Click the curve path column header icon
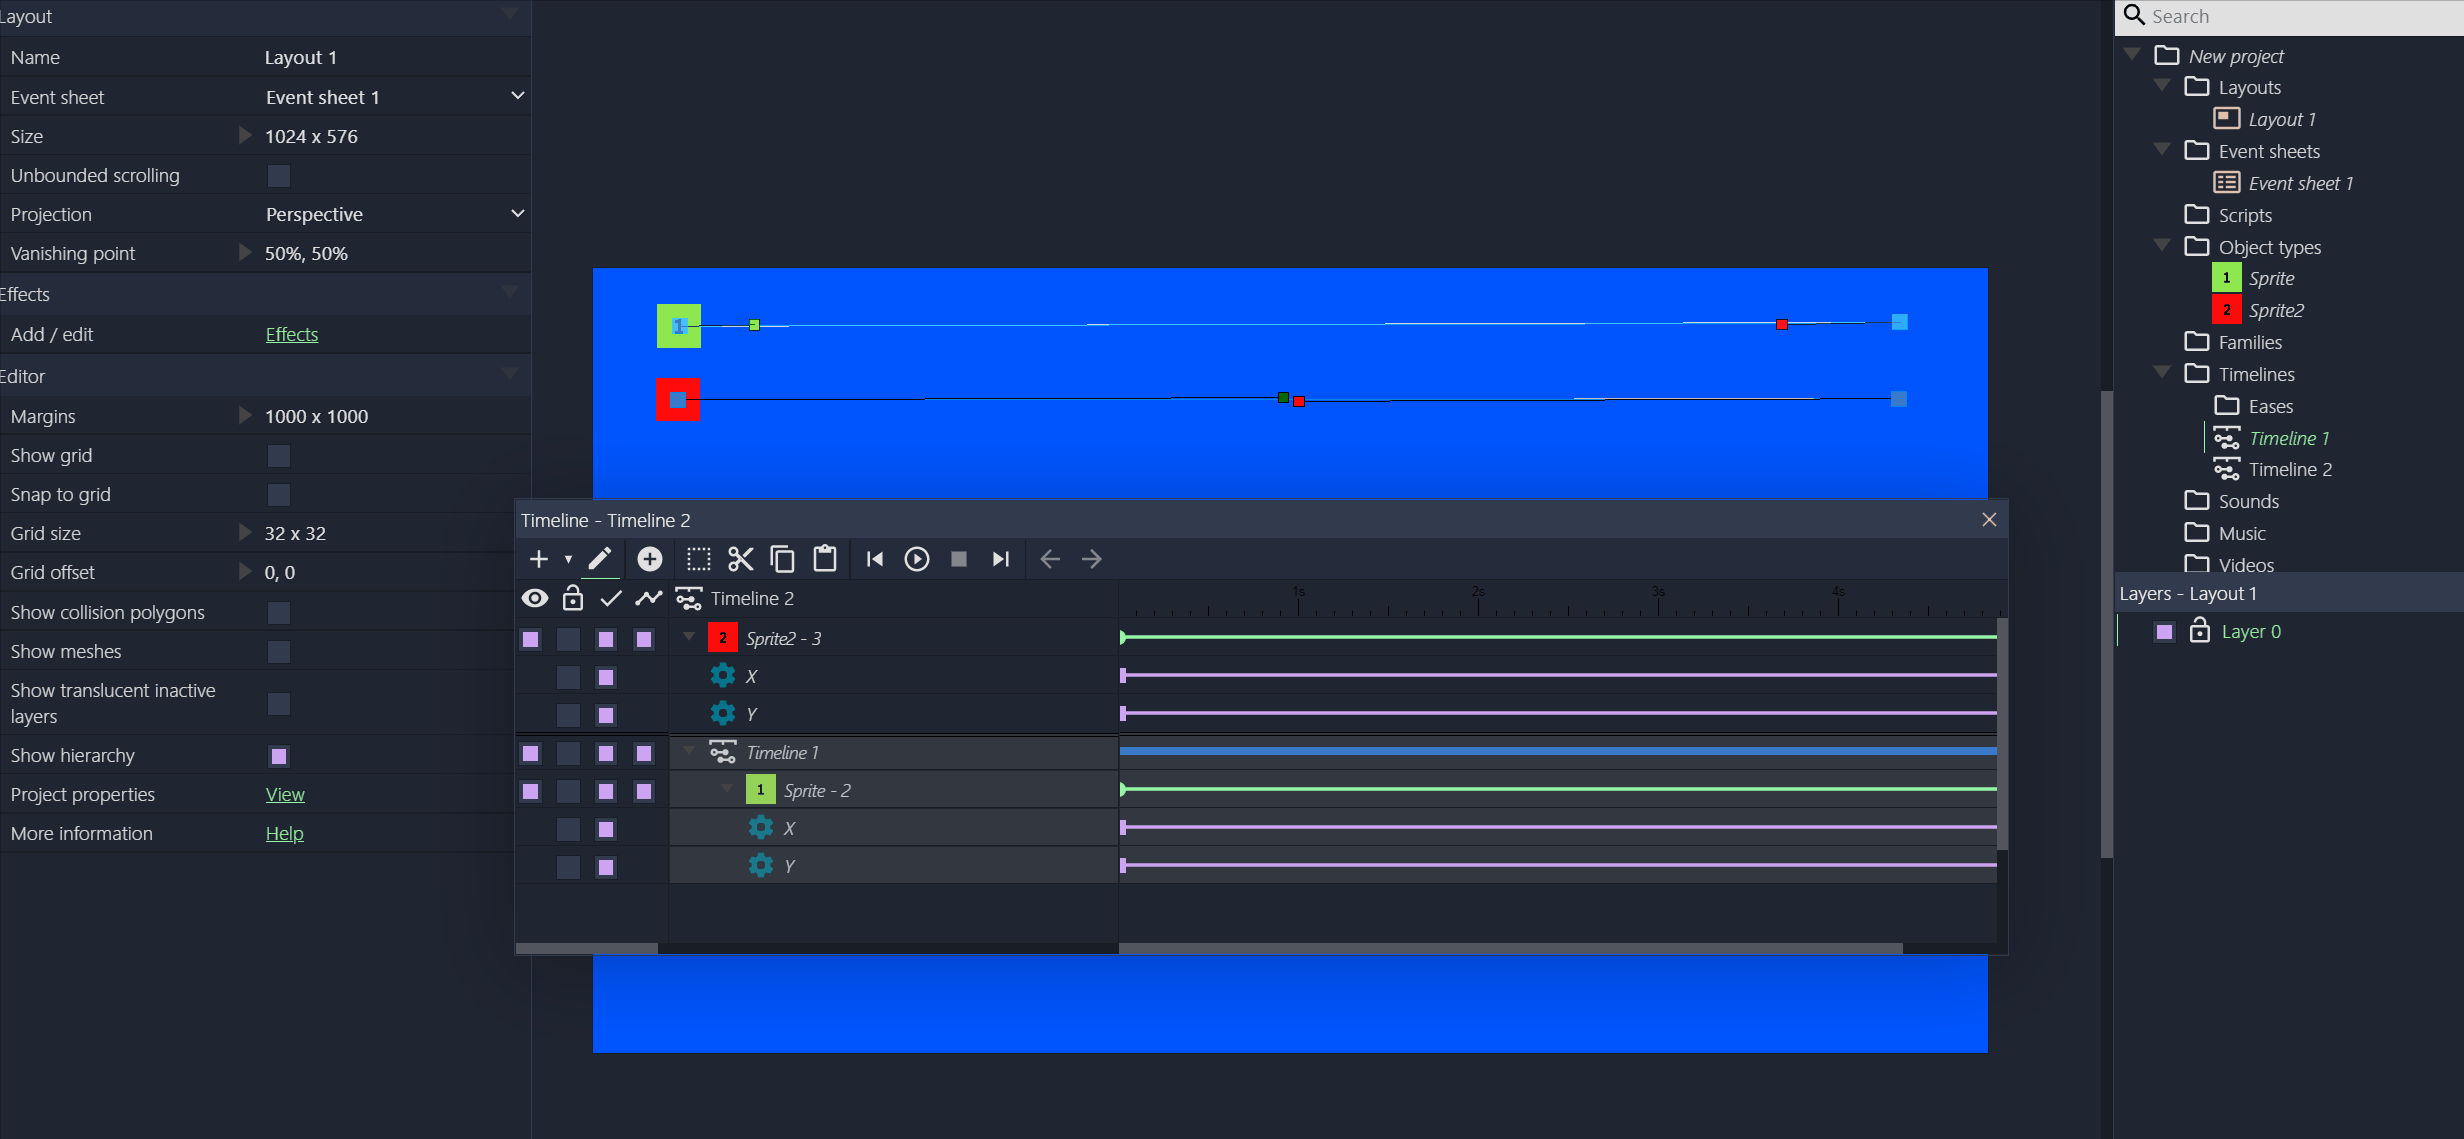 [648, 598]
